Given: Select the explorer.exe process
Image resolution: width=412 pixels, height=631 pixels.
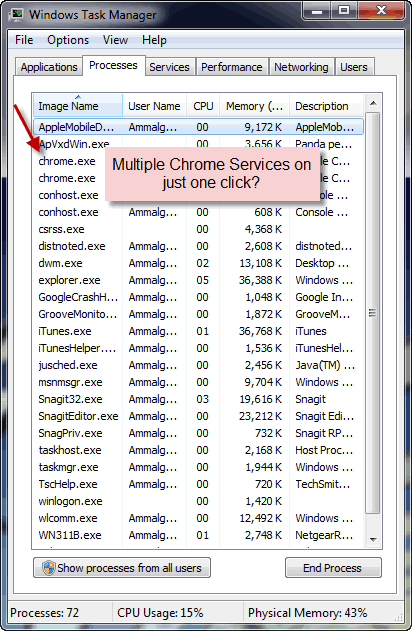Looking at the screenshot, I should pos(199,280).
